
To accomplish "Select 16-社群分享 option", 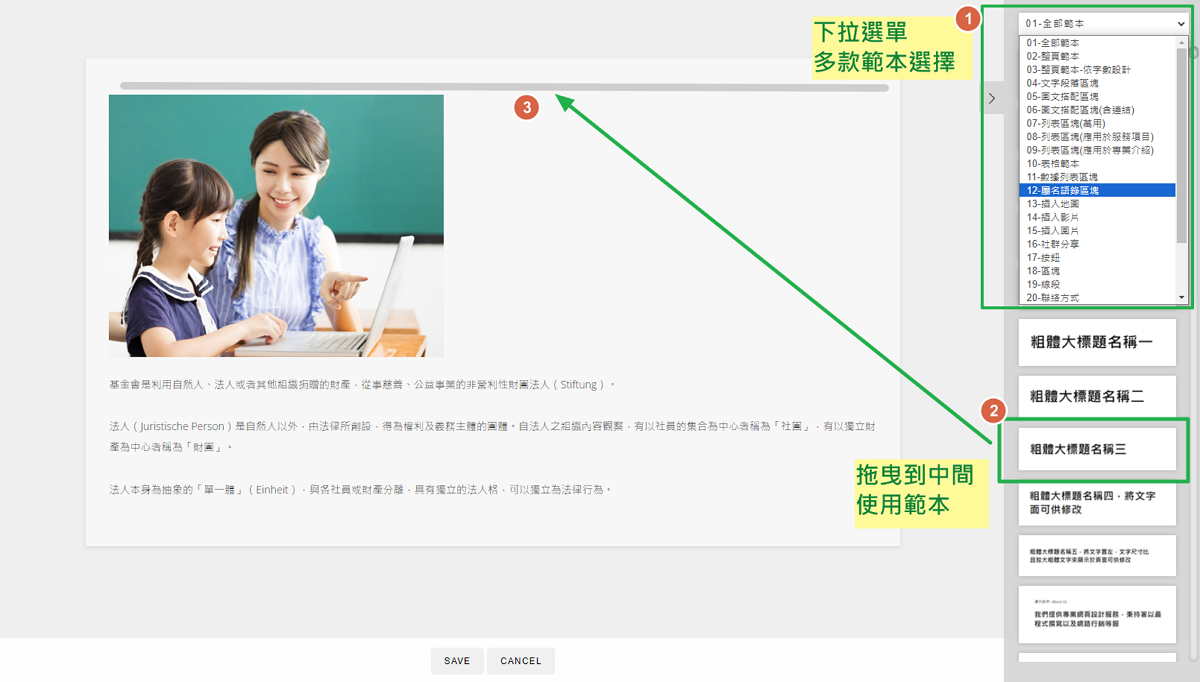I will 1097,243.
